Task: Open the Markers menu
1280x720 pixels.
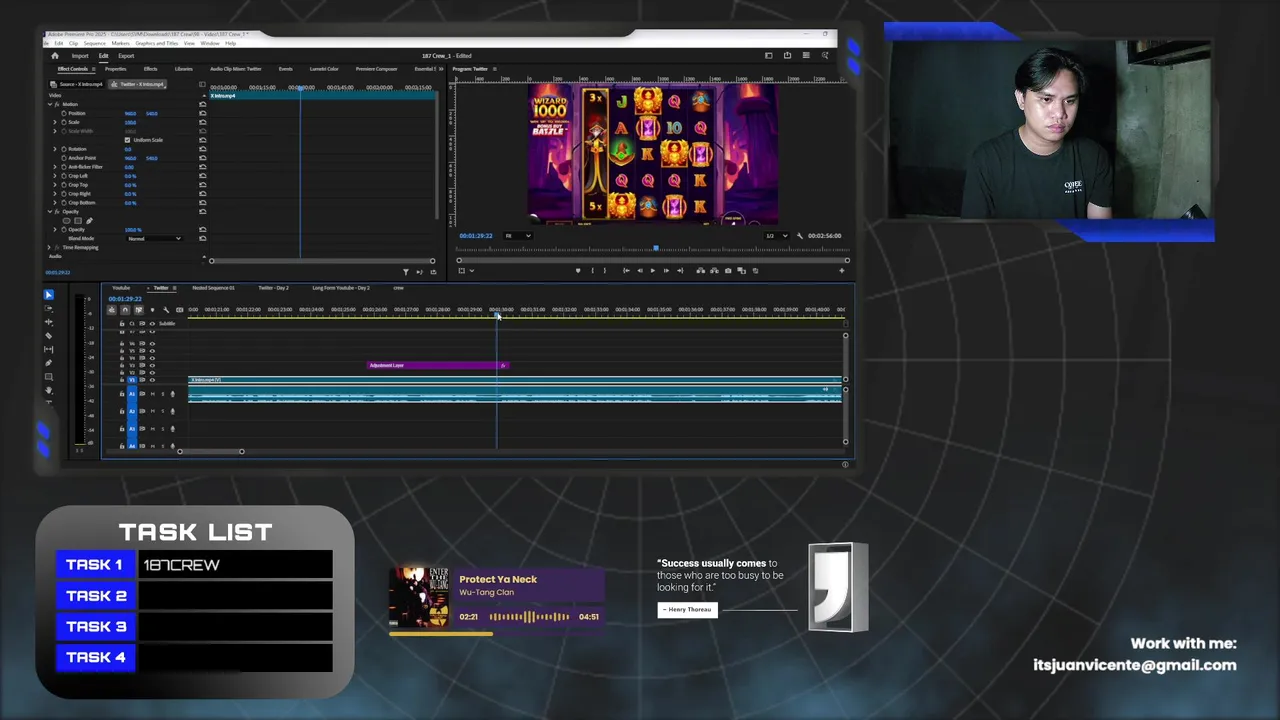Action: [121, 43]
